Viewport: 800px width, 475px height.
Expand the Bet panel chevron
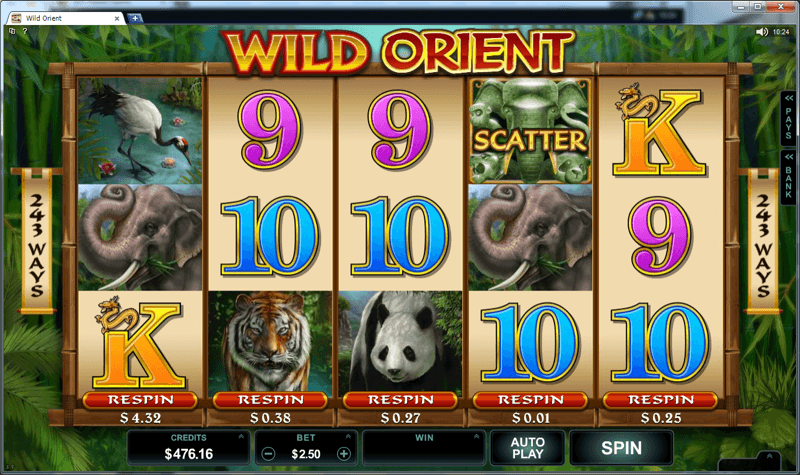pyautogui.click(x=348, y=437)
